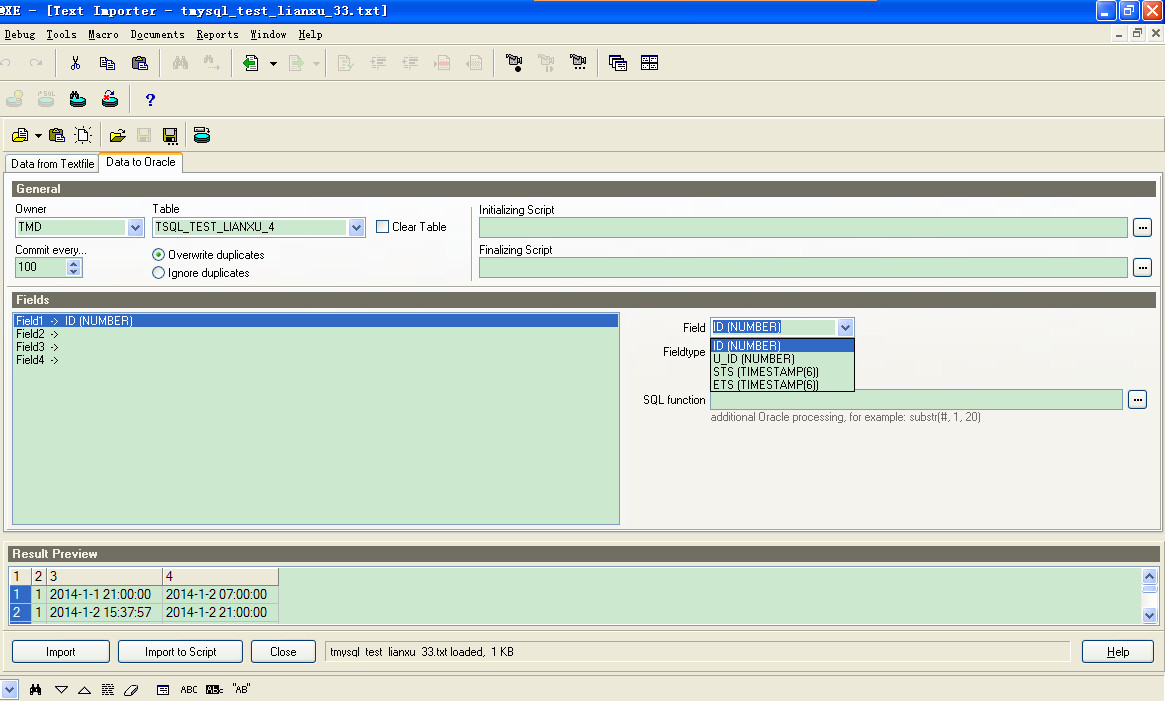Click the yellow down triangle find-next icon
The width and height of the screenshot is (1165, 701).
(62, 690)
